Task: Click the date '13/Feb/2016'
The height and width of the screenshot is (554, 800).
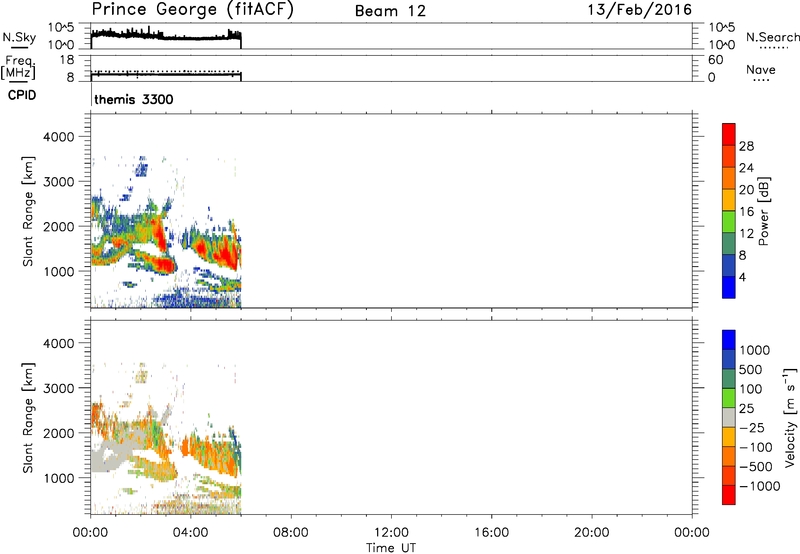Action: (x=640, y=10)
